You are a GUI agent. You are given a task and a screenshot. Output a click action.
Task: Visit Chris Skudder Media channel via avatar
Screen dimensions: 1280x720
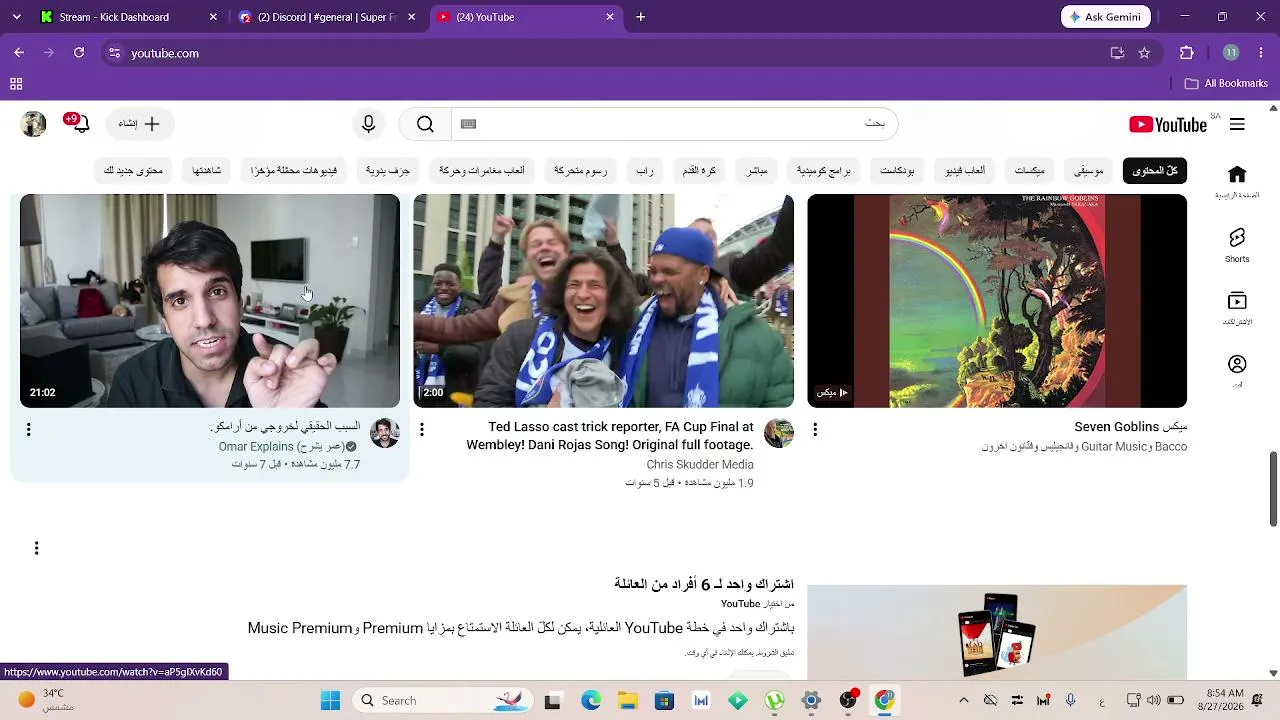(x=779, y=433)
